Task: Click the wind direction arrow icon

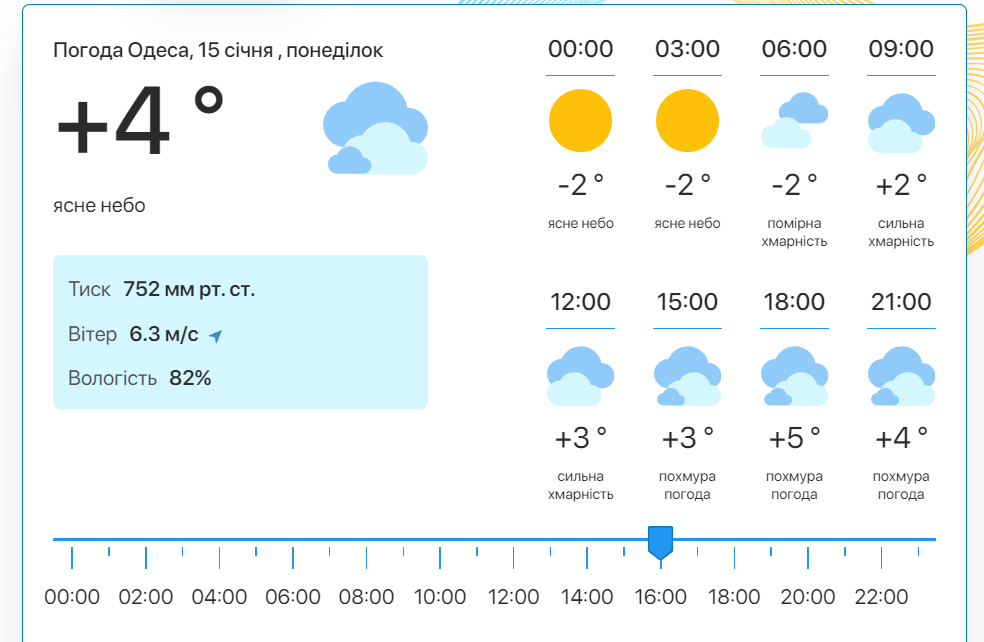Action: [215, 336]
